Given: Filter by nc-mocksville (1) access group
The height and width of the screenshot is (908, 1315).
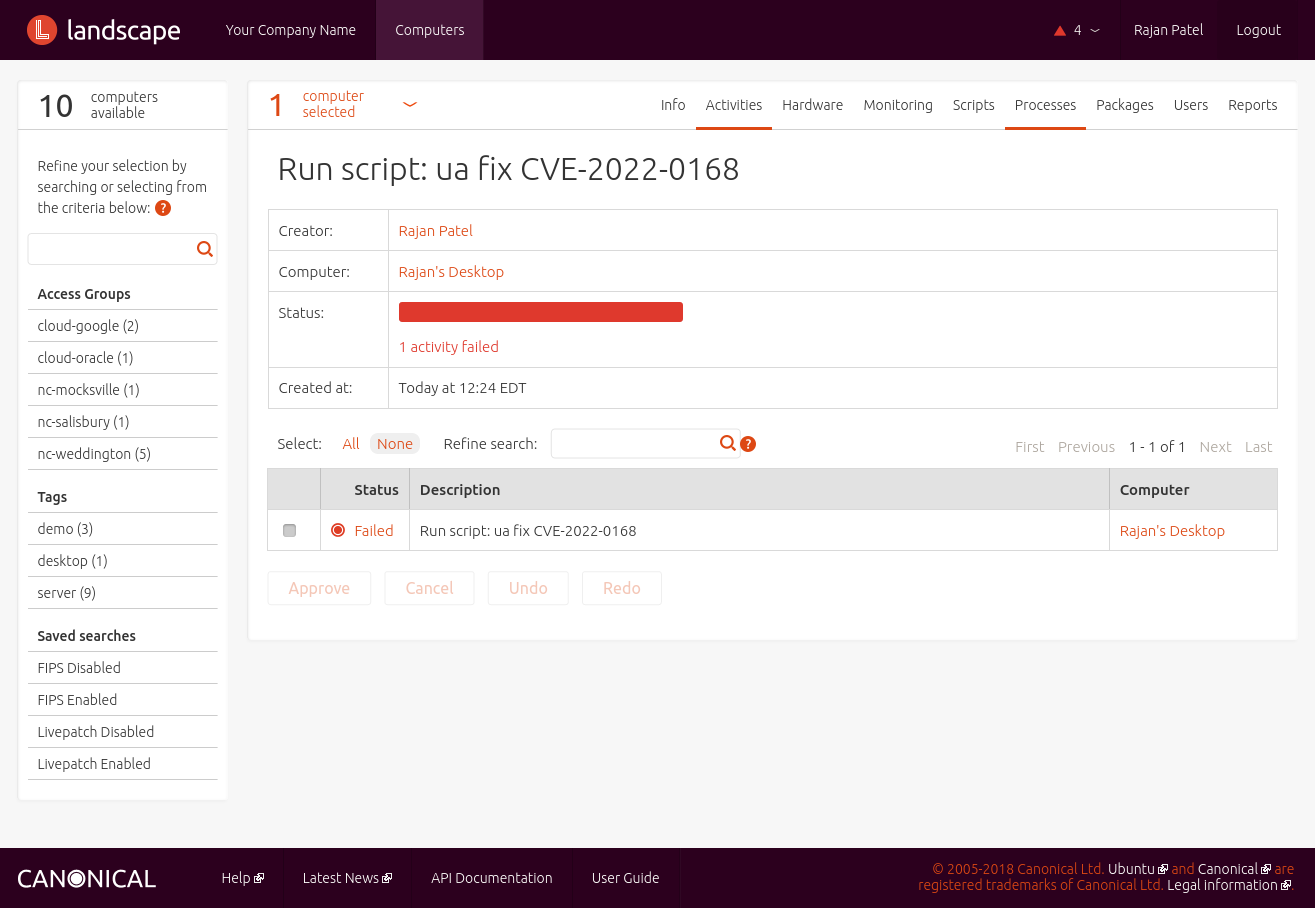Looking at the screenshot, I should 88,390.
